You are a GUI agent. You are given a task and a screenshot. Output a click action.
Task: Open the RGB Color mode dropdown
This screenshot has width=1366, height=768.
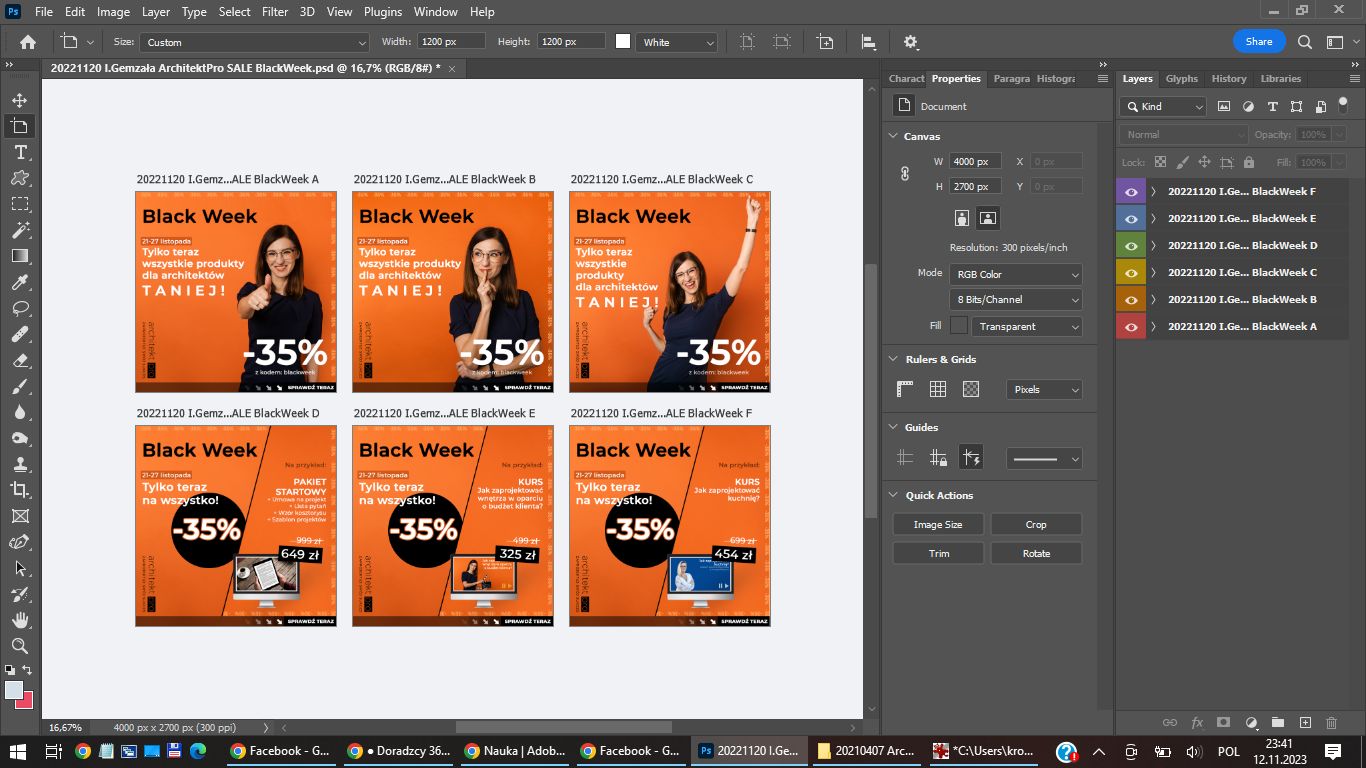pyautogui.click(x=1016, y=274)
